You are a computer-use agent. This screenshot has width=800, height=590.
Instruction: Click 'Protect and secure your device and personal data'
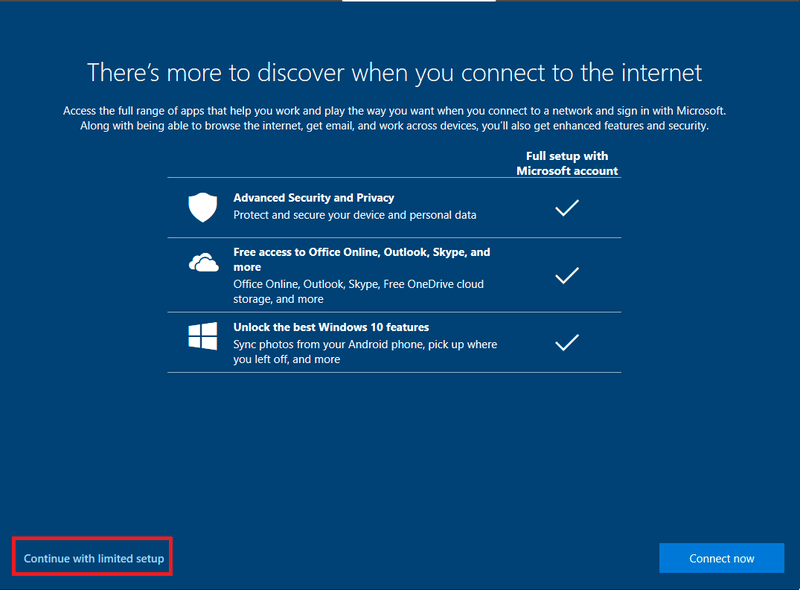[x=355, y=215]
